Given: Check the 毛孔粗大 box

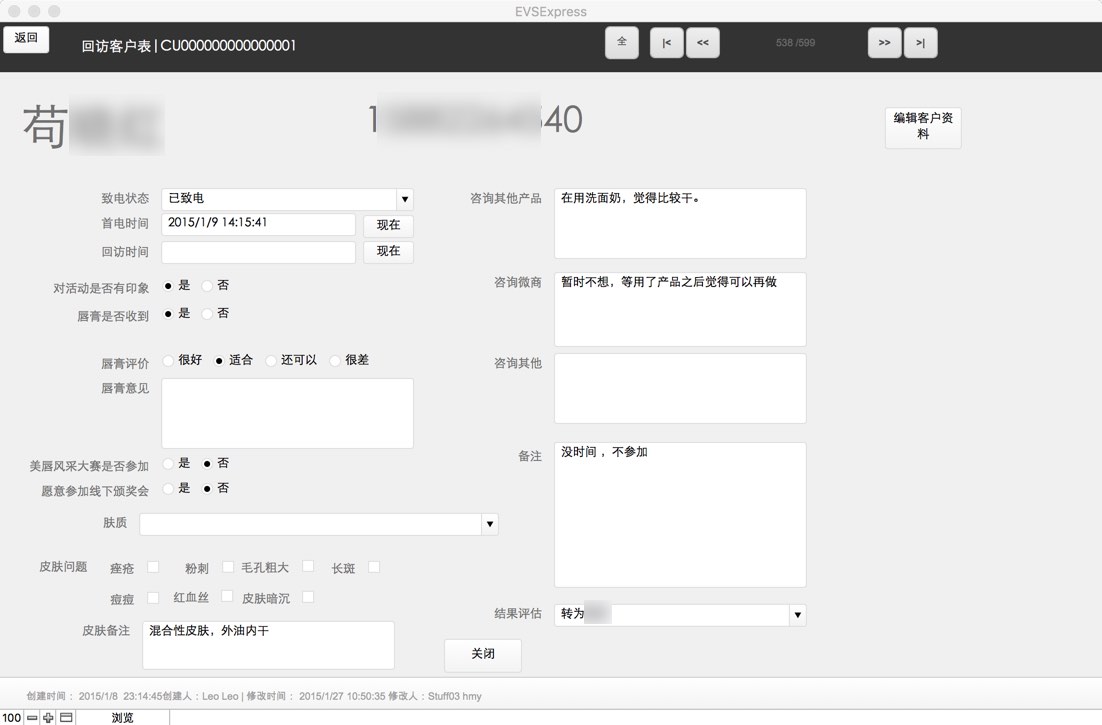Looking at the screenshot, I should [308, 566].
